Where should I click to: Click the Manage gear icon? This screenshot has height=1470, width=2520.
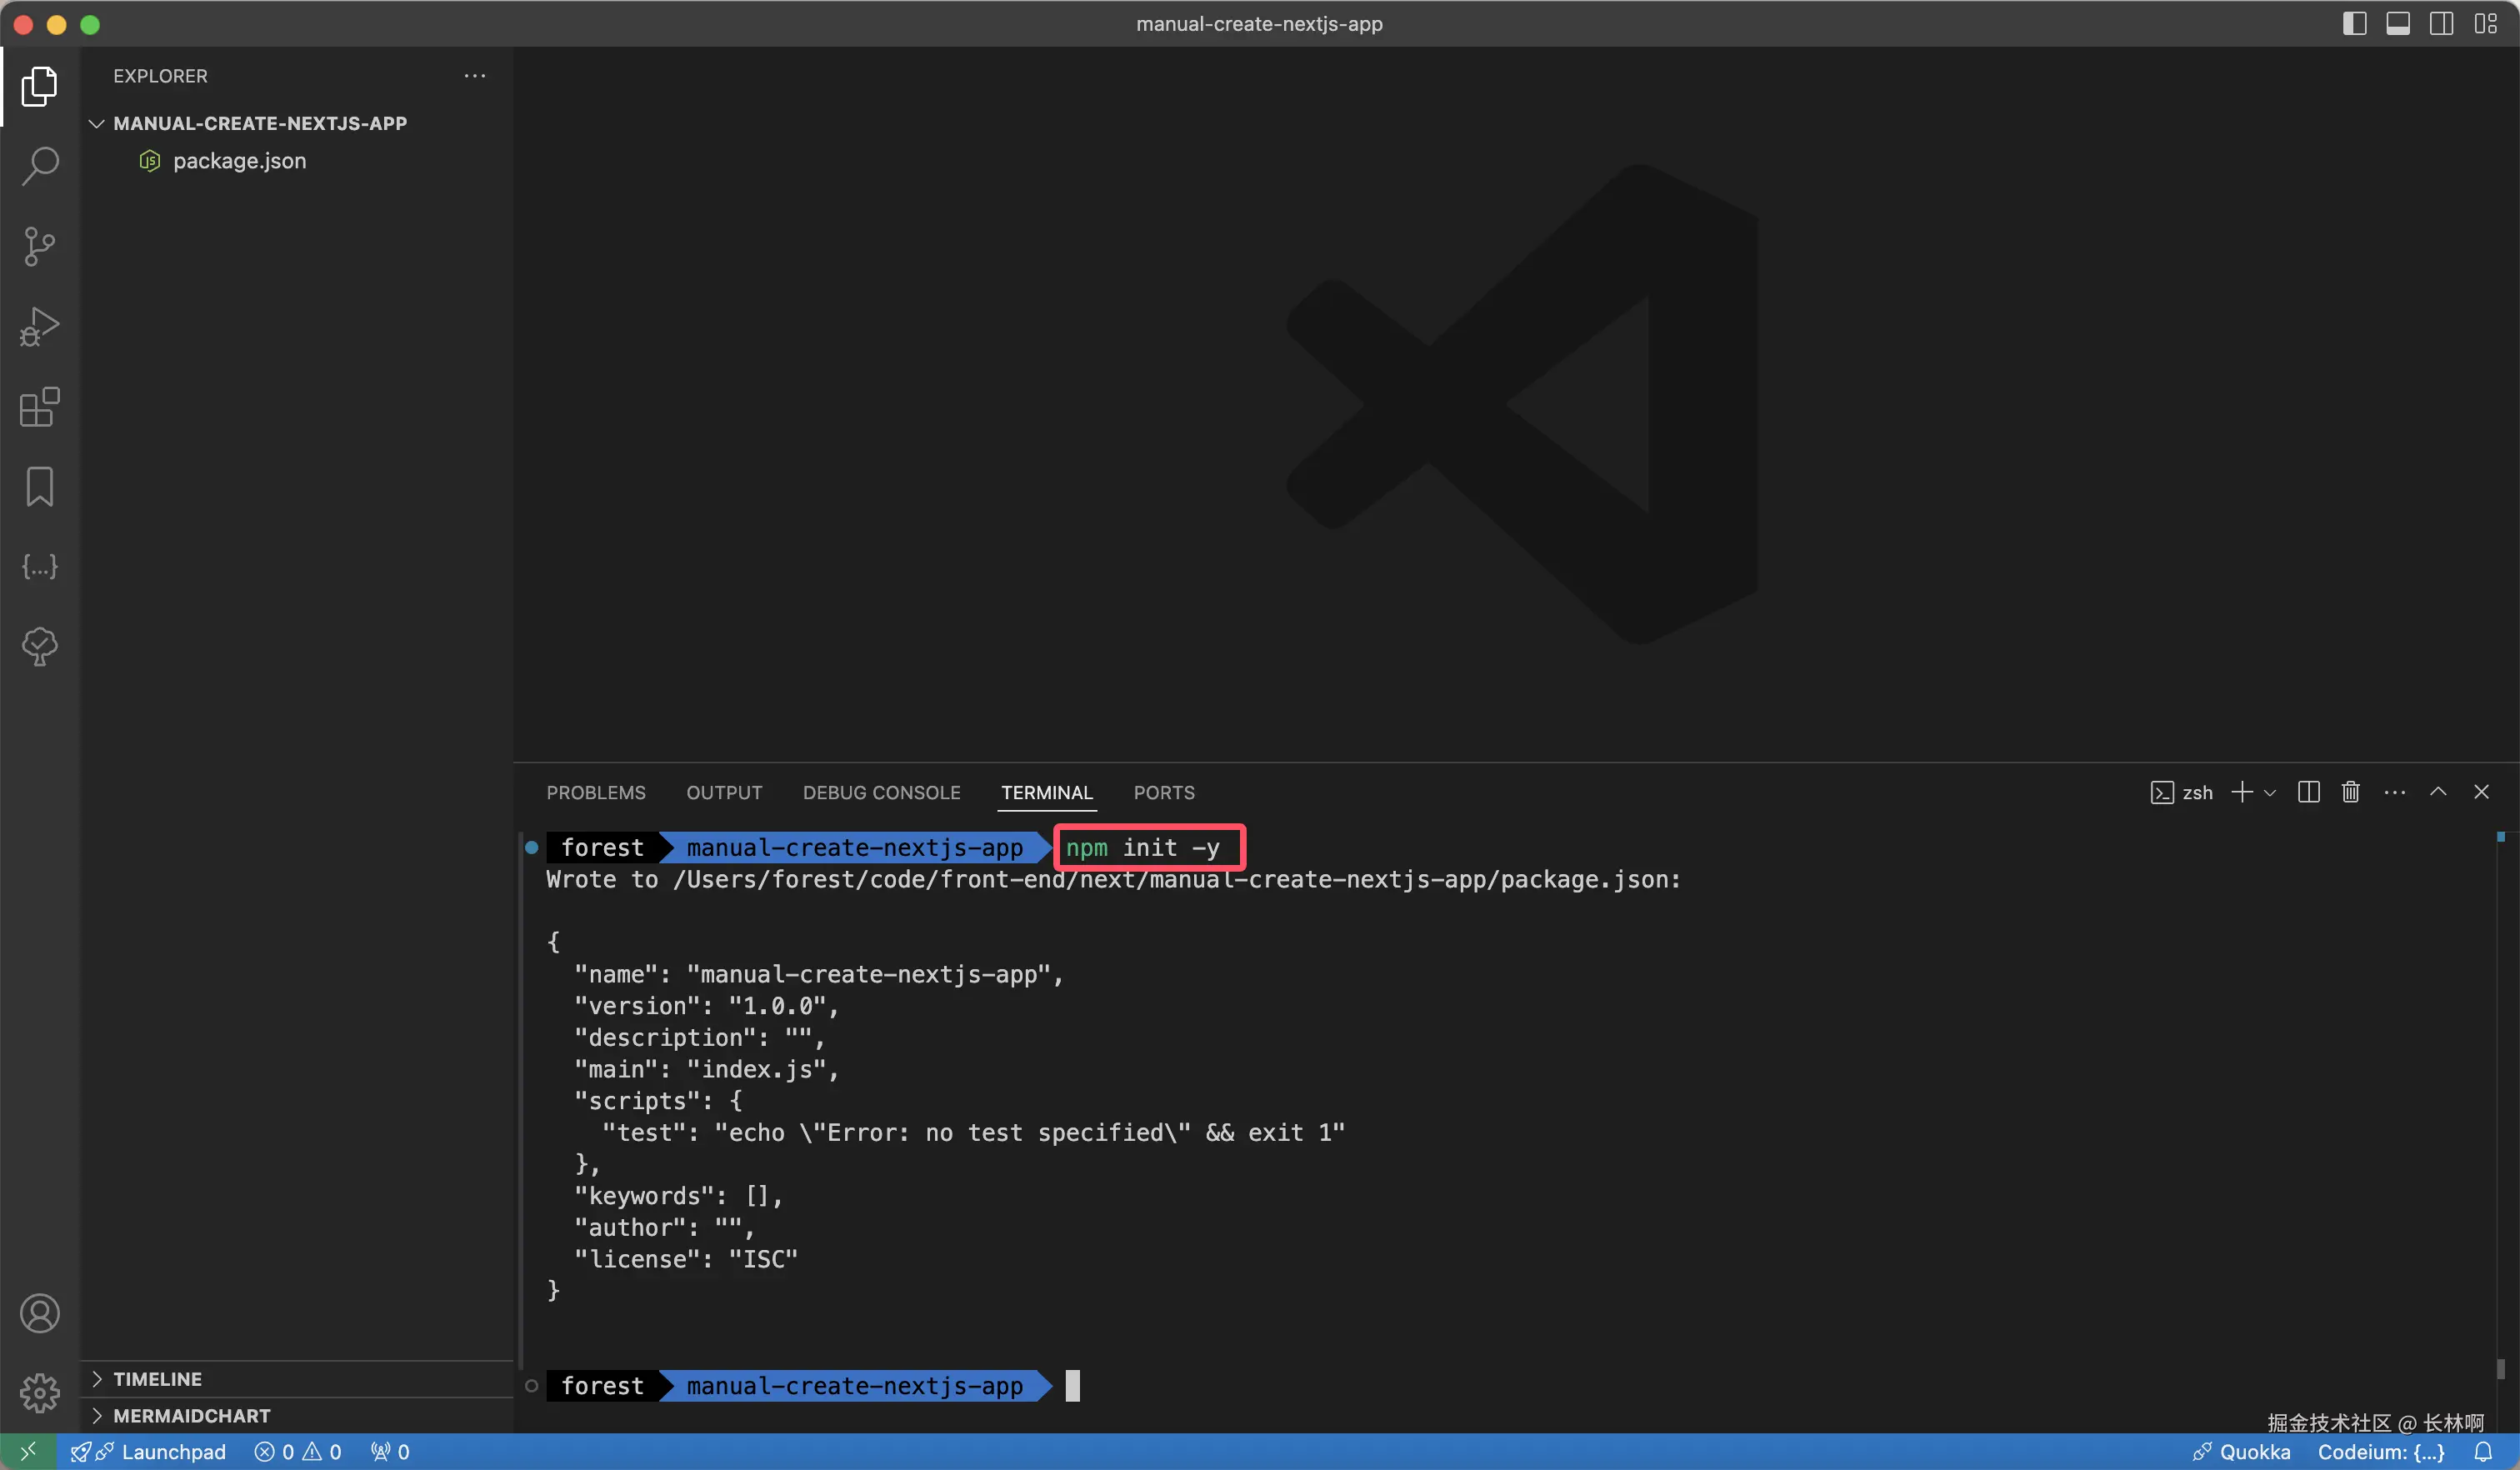pos(40,1392)
